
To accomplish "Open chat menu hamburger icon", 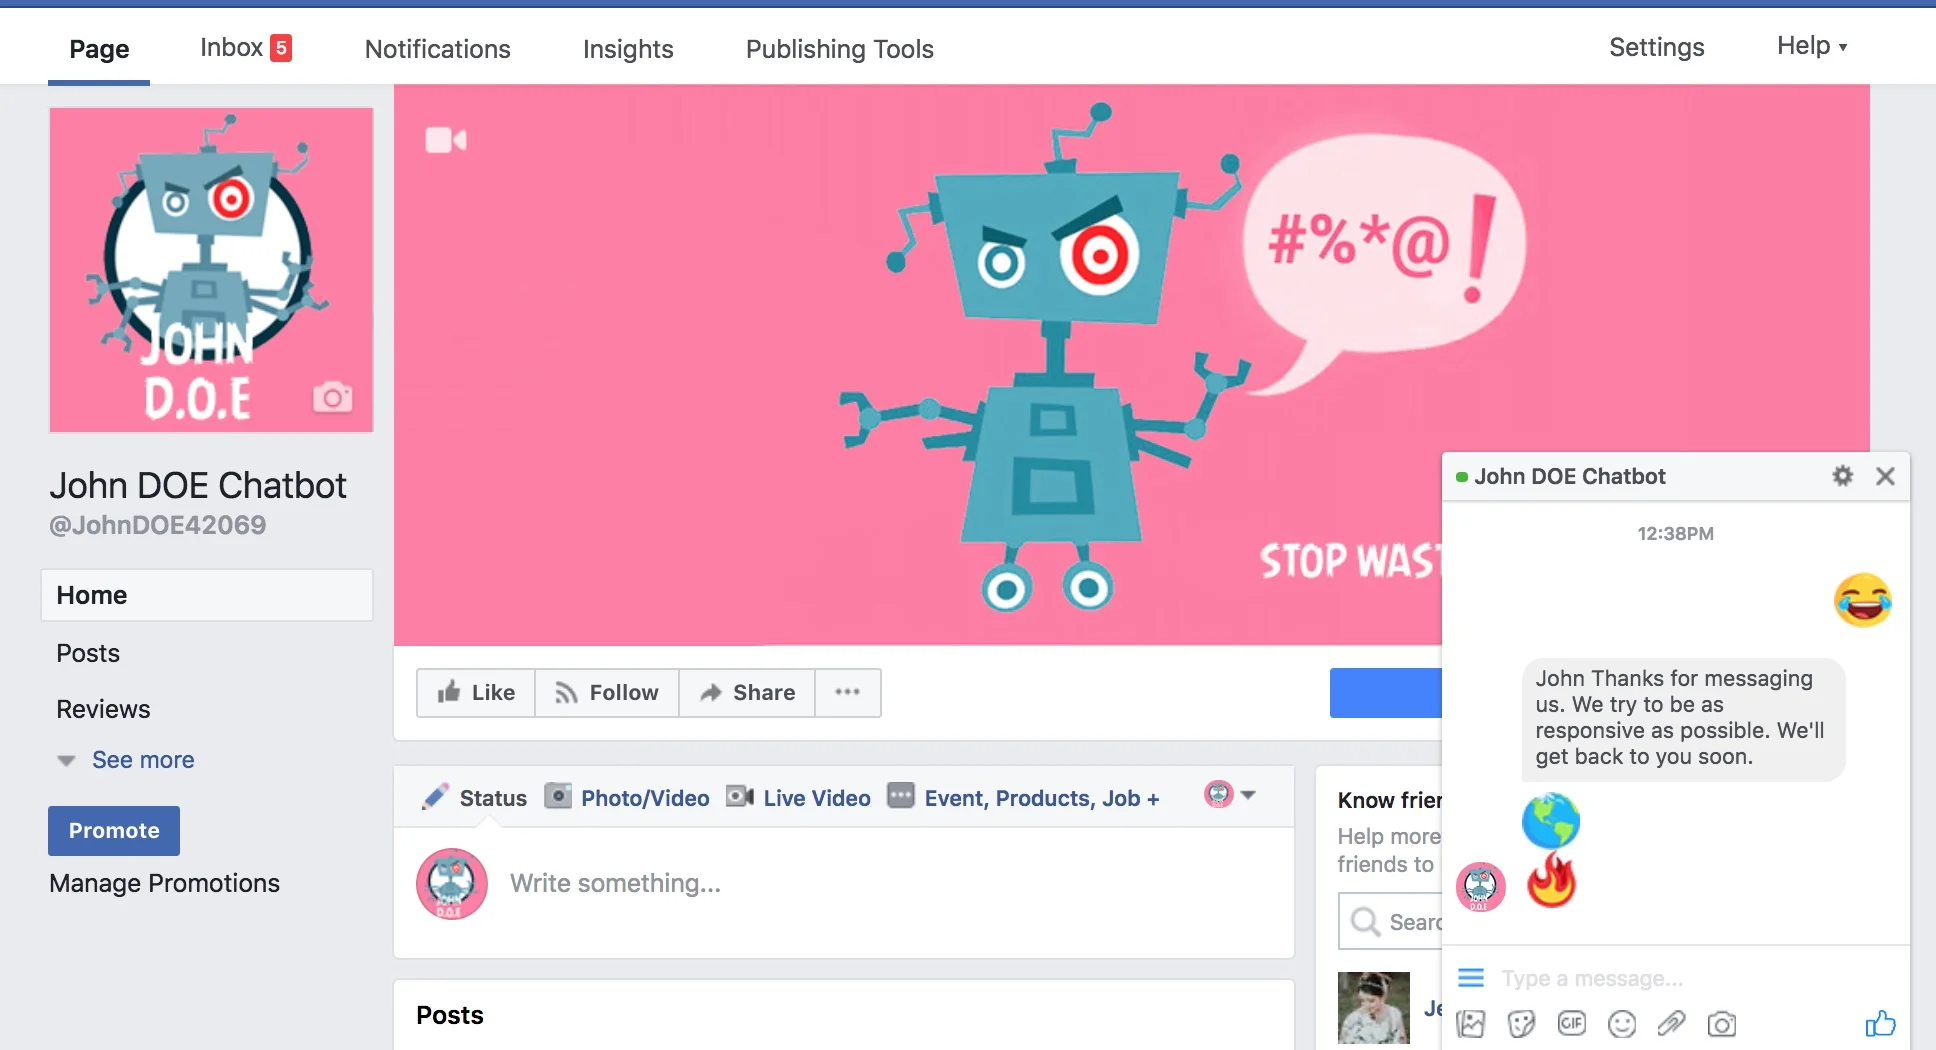I will [x=1471, y=977].
